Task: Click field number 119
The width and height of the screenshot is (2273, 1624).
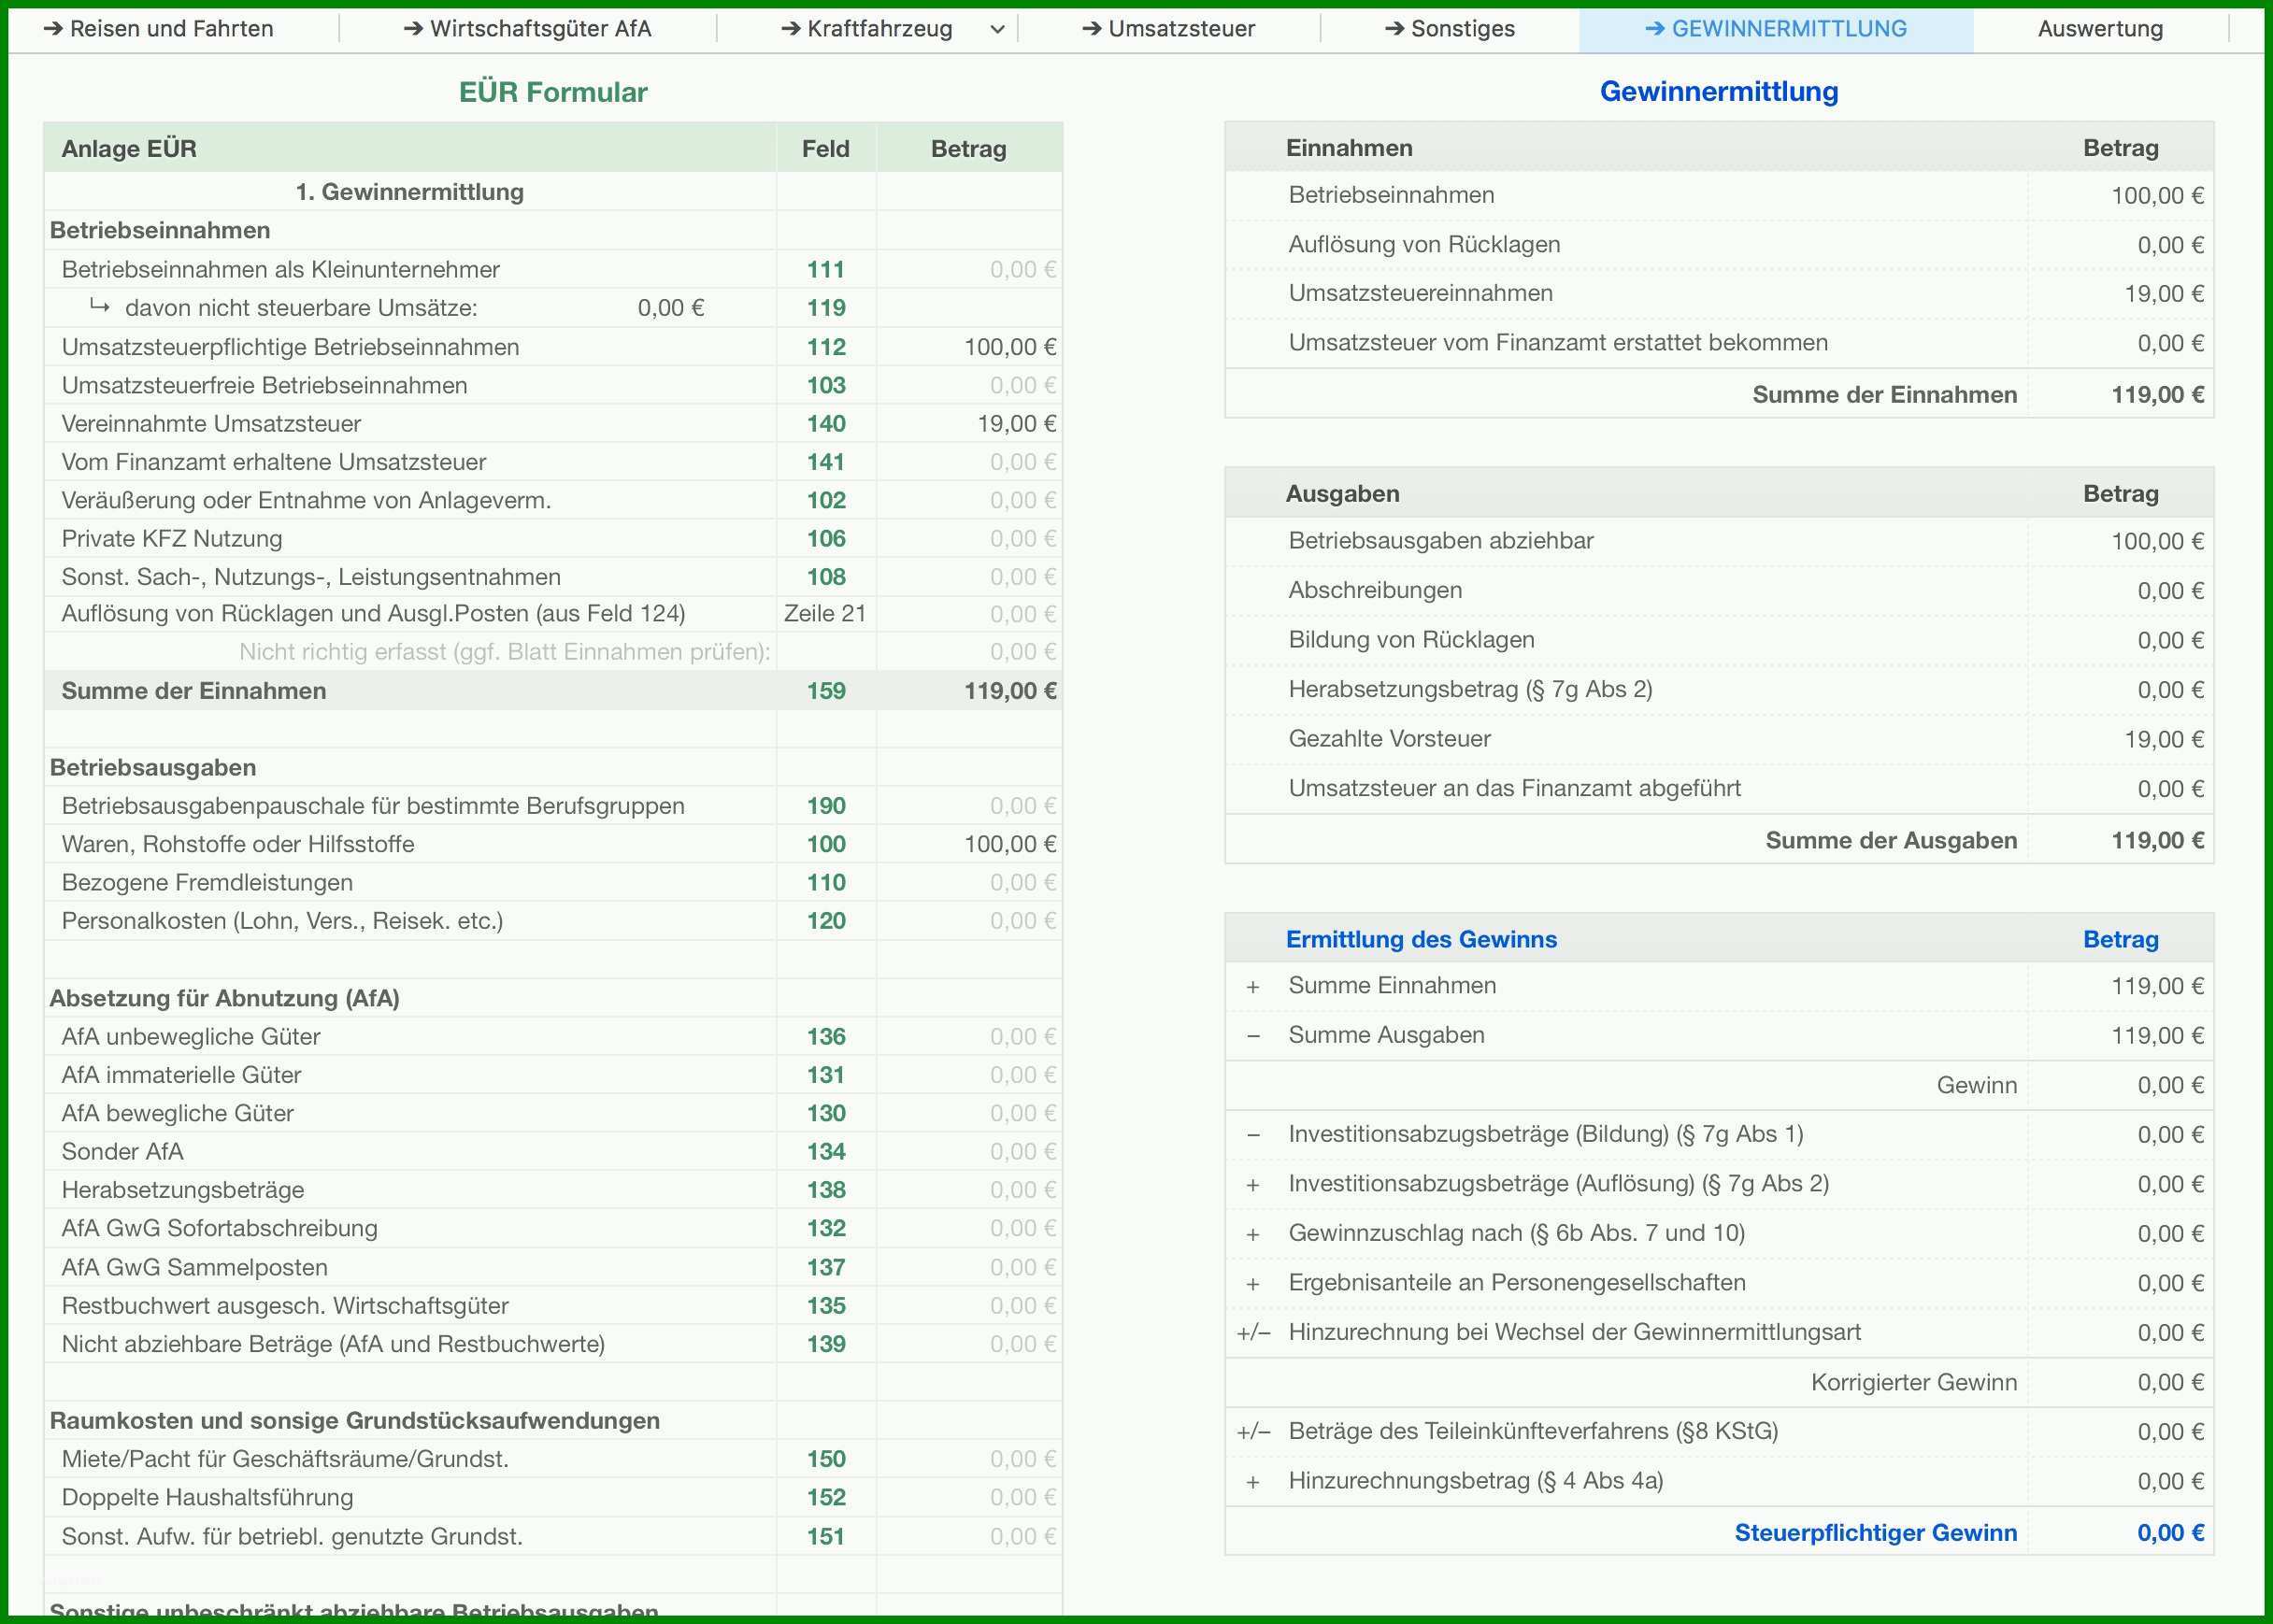Action: pos(826,308)
